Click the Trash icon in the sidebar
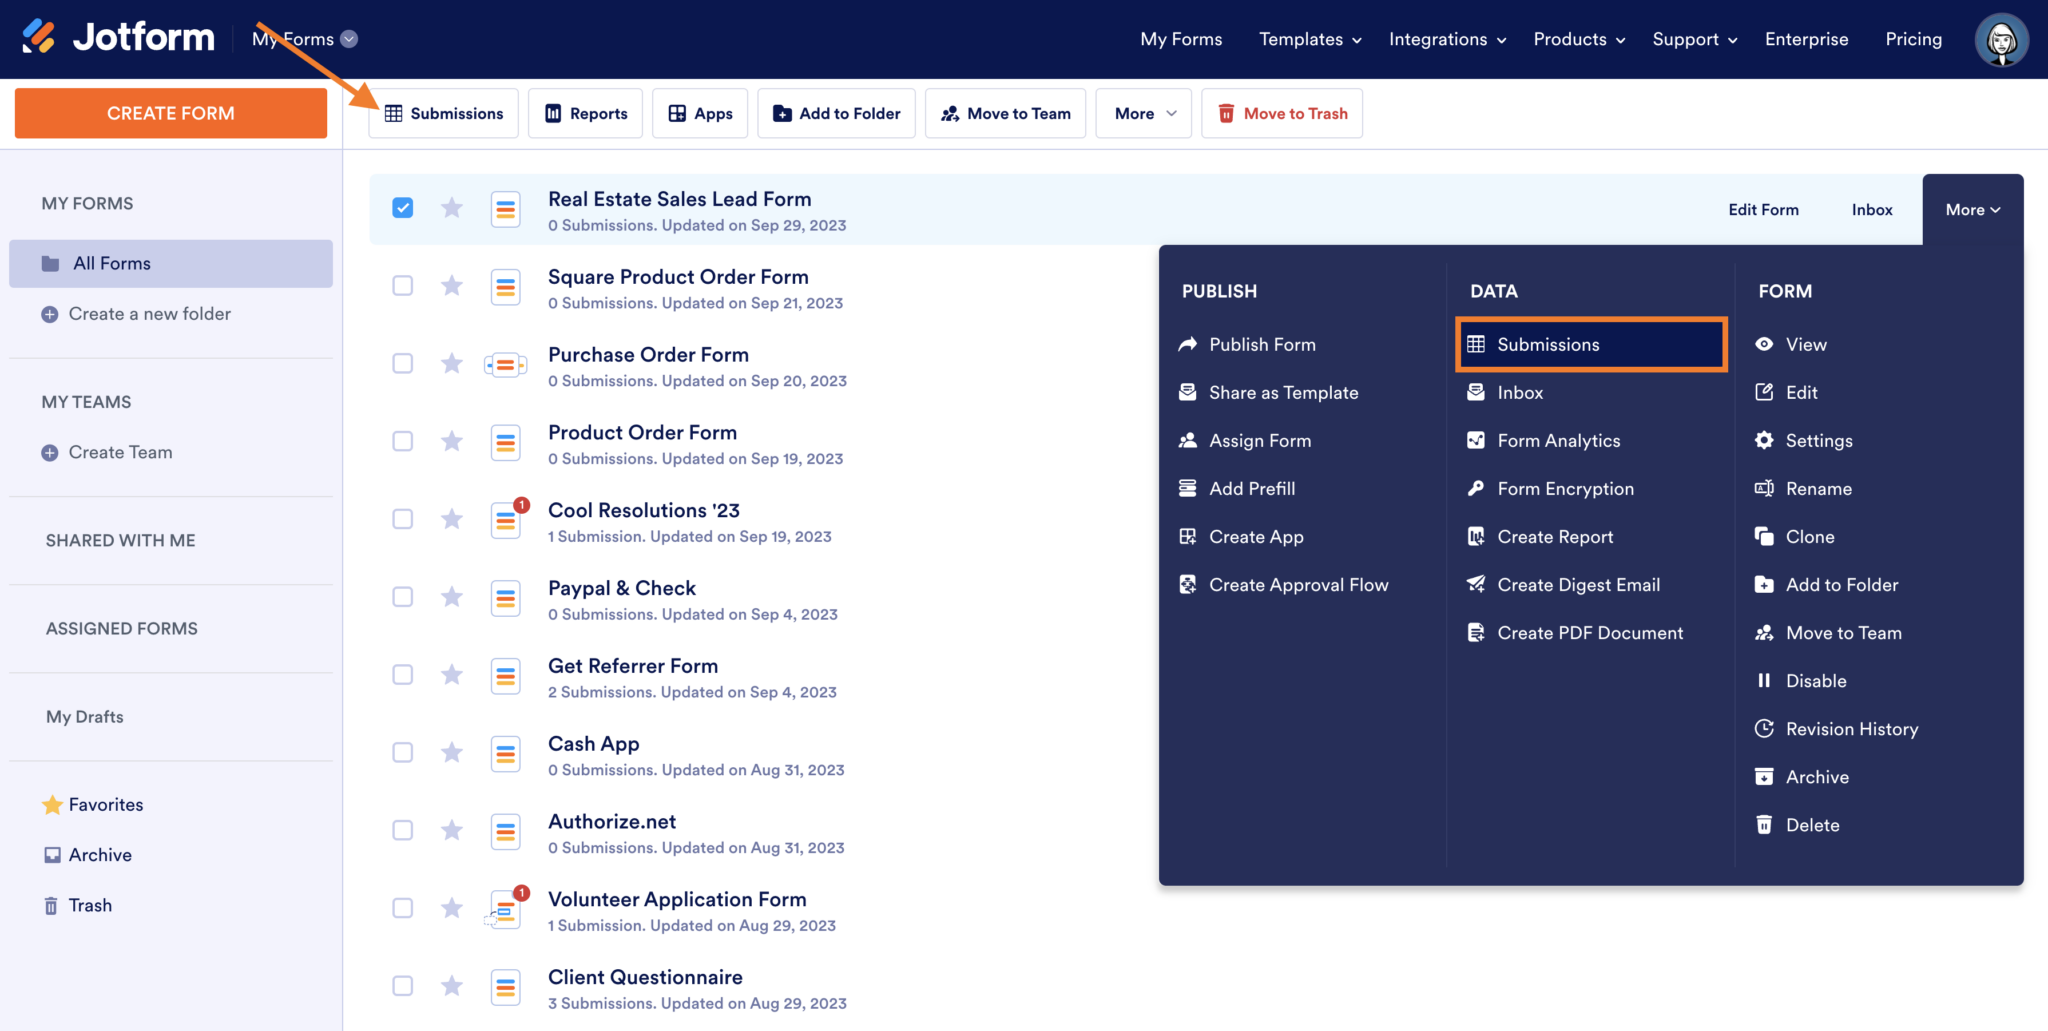2048x1031 pixels. click(52, 904)
